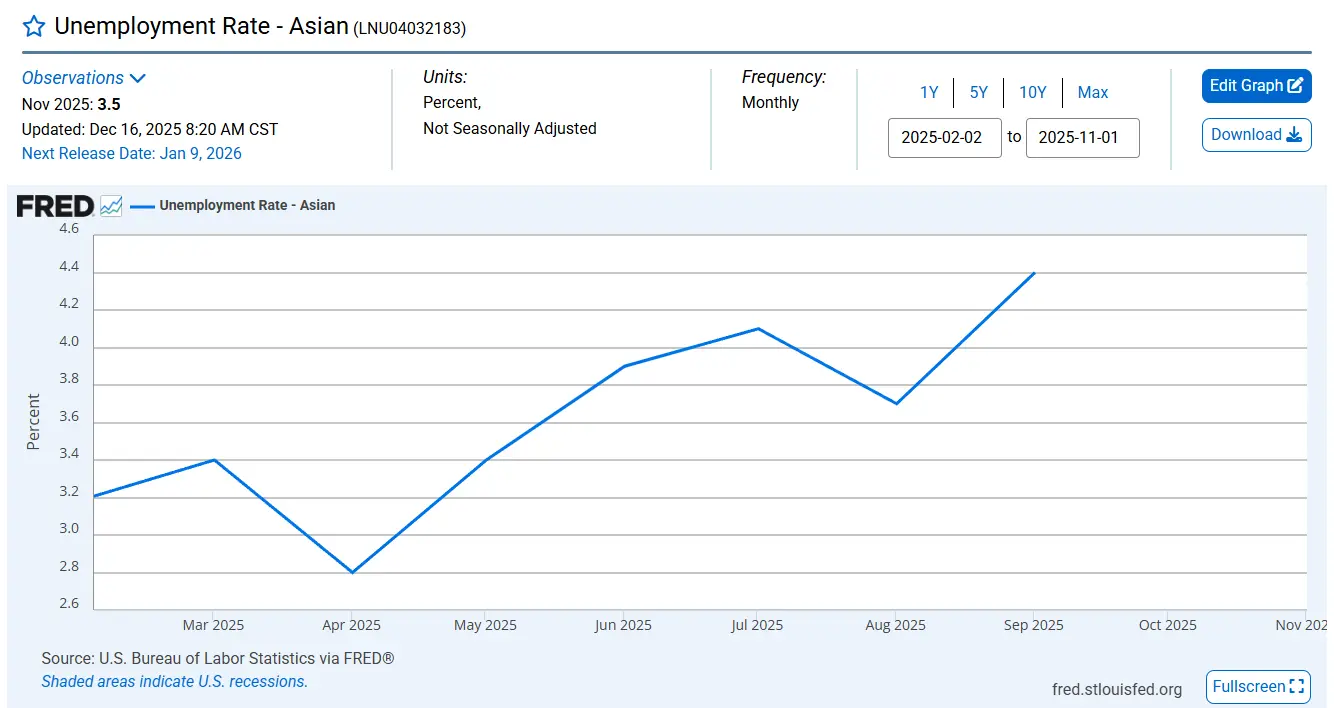
Task: Switch to the 5Y time range
Action: (x=978, y=92)
